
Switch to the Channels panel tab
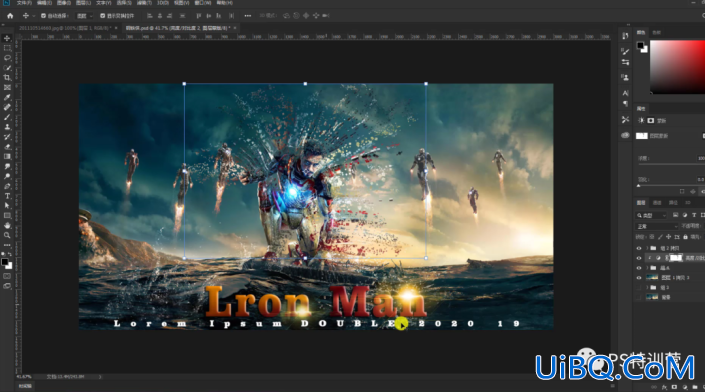point(657,203)
